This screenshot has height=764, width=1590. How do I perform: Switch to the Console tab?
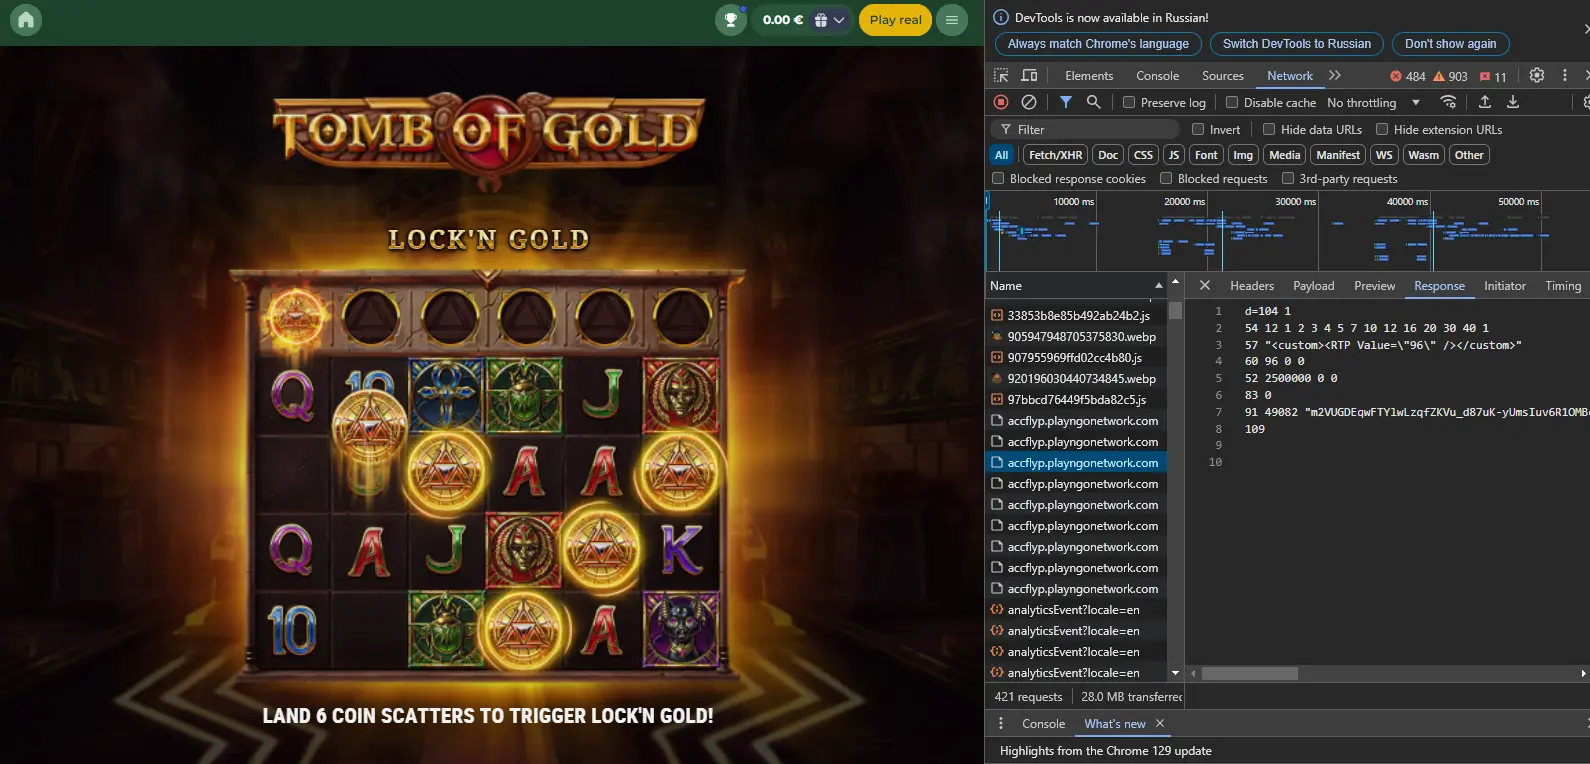coord(1157,76)
